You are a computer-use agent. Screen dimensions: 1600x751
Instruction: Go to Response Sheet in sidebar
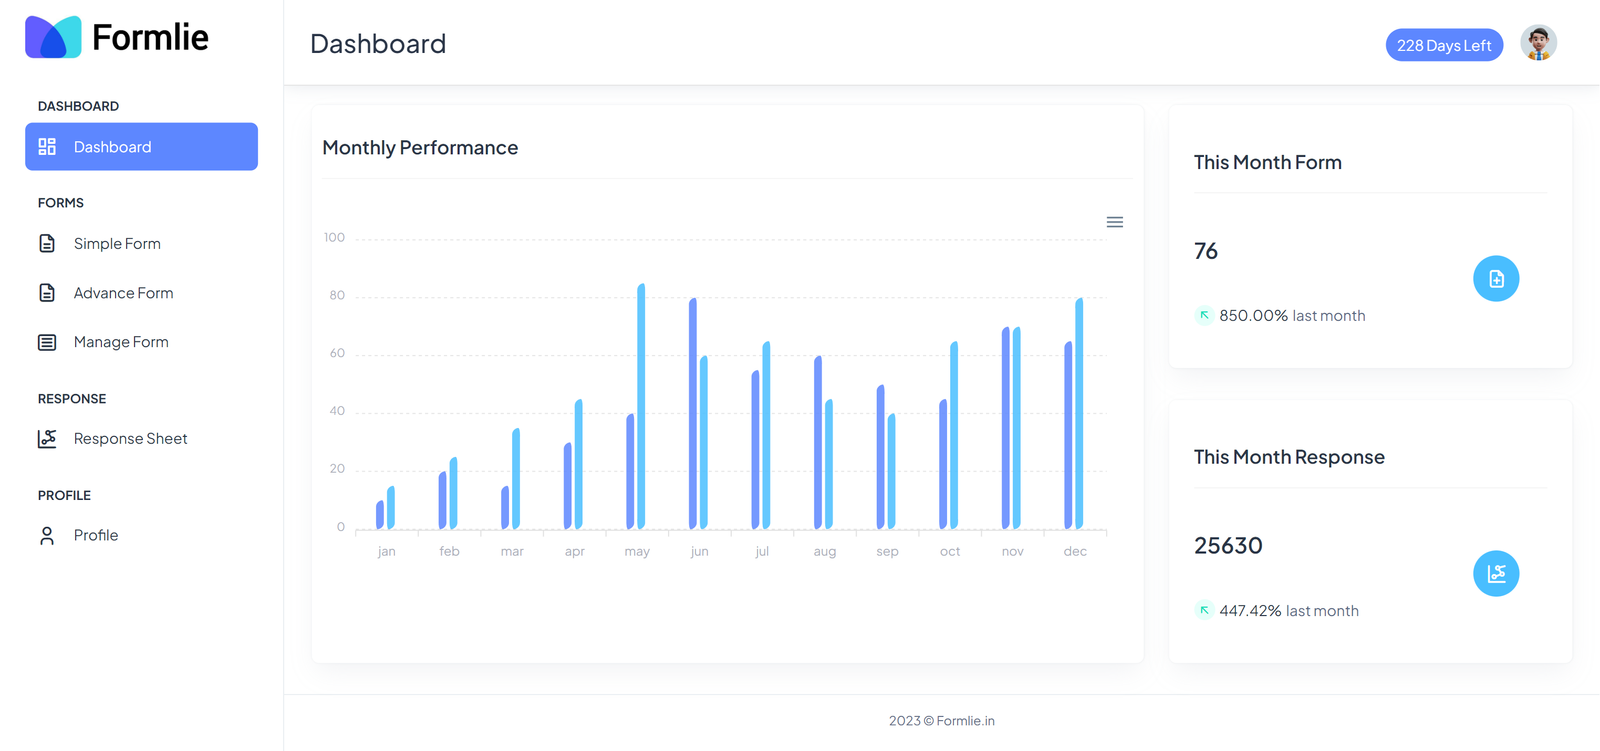click(130, 439)
